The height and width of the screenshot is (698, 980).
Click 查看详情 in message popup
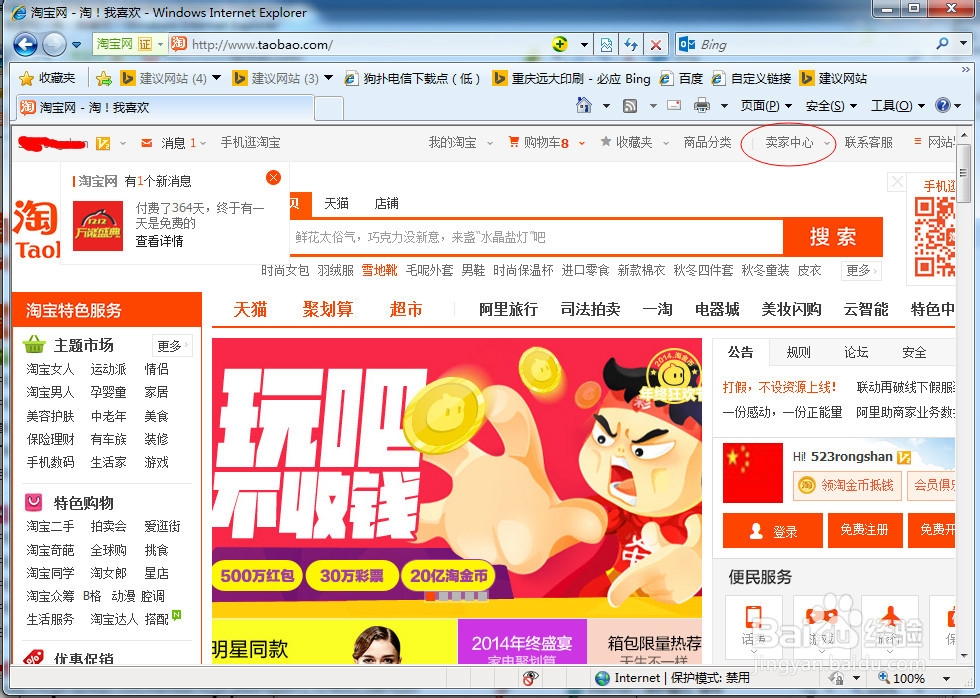coord(159,241)
